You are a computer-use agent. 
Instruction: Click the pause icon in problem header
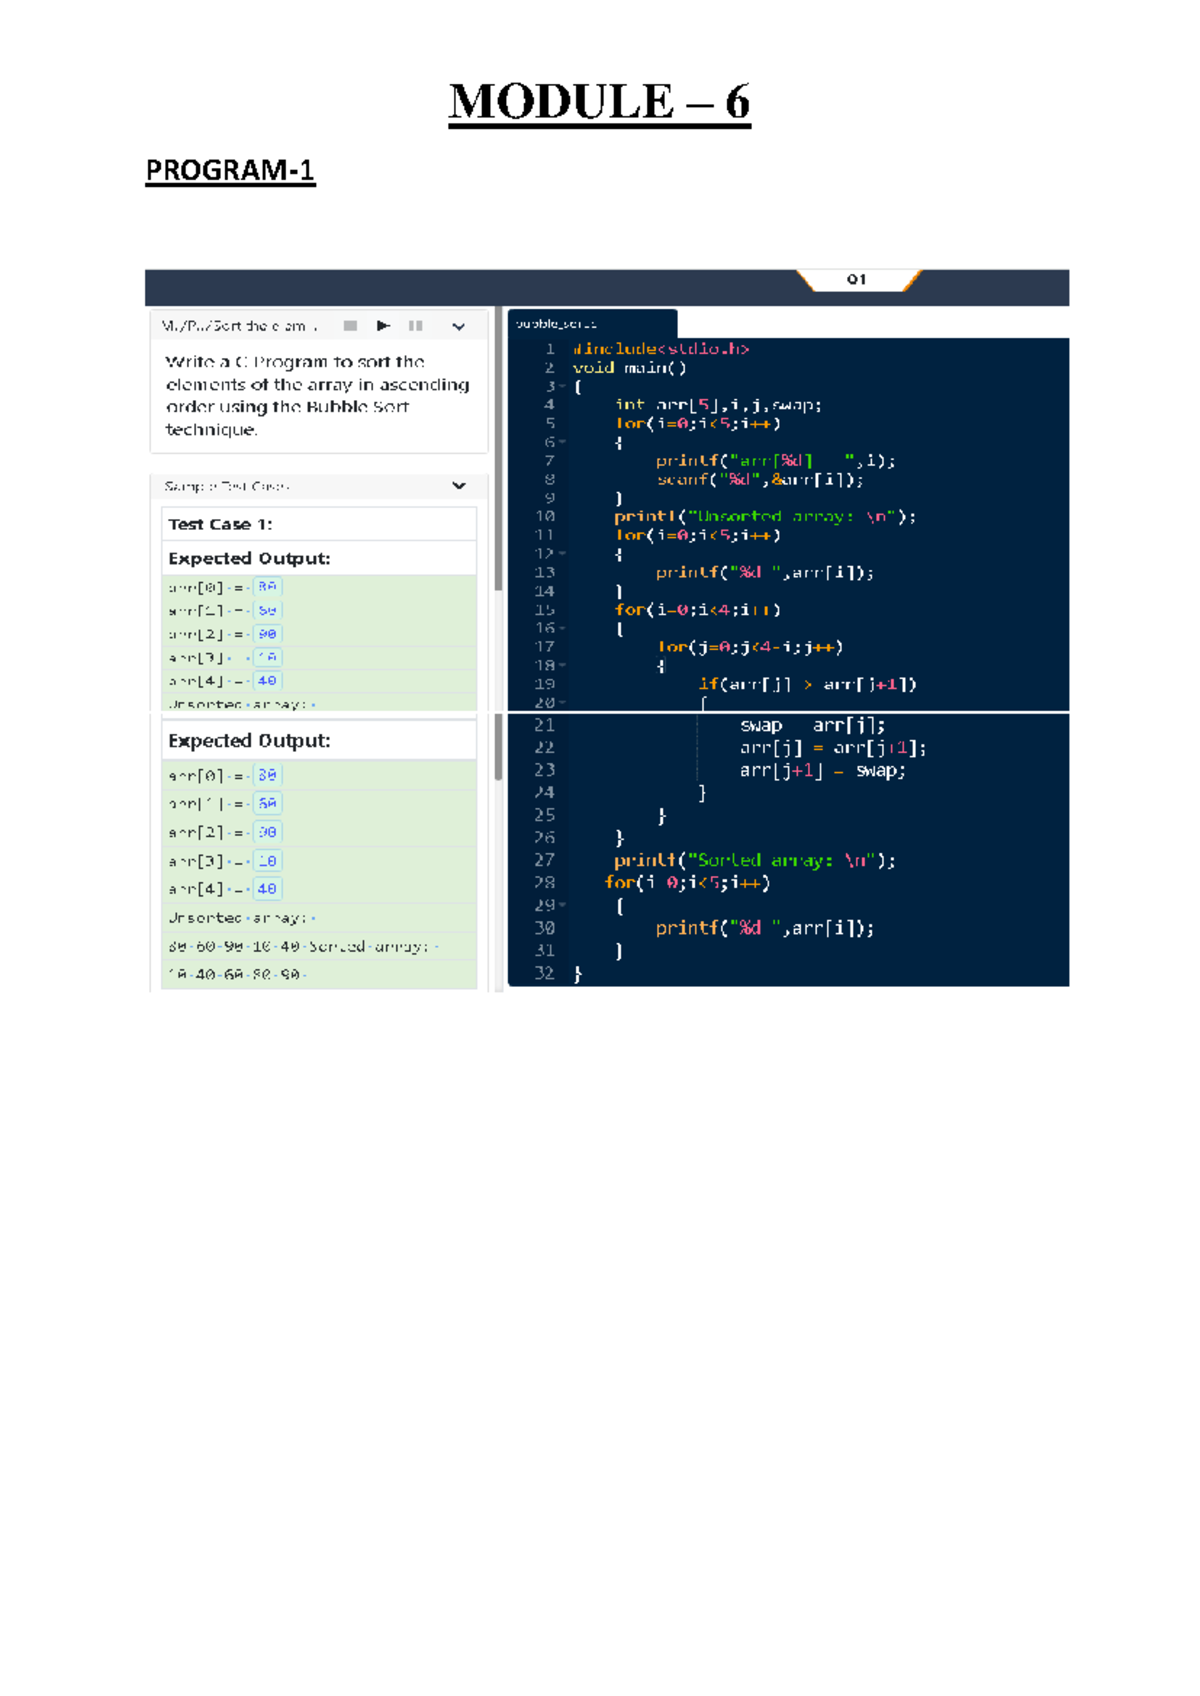click(416, 326)
